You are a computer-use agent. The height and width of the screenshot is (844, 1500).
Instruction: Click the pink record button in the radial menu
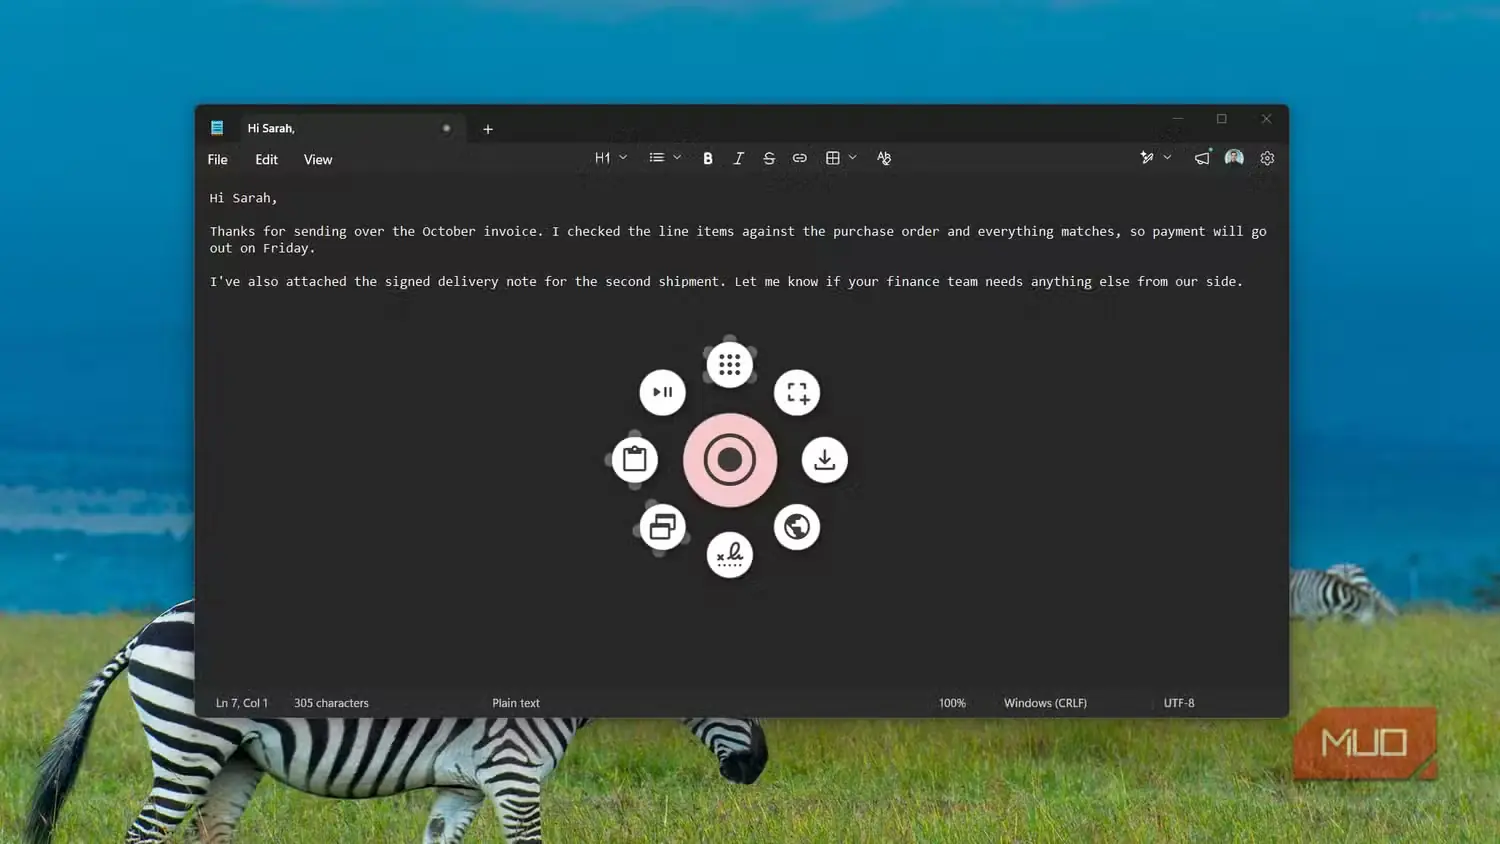tap(730, 460)
